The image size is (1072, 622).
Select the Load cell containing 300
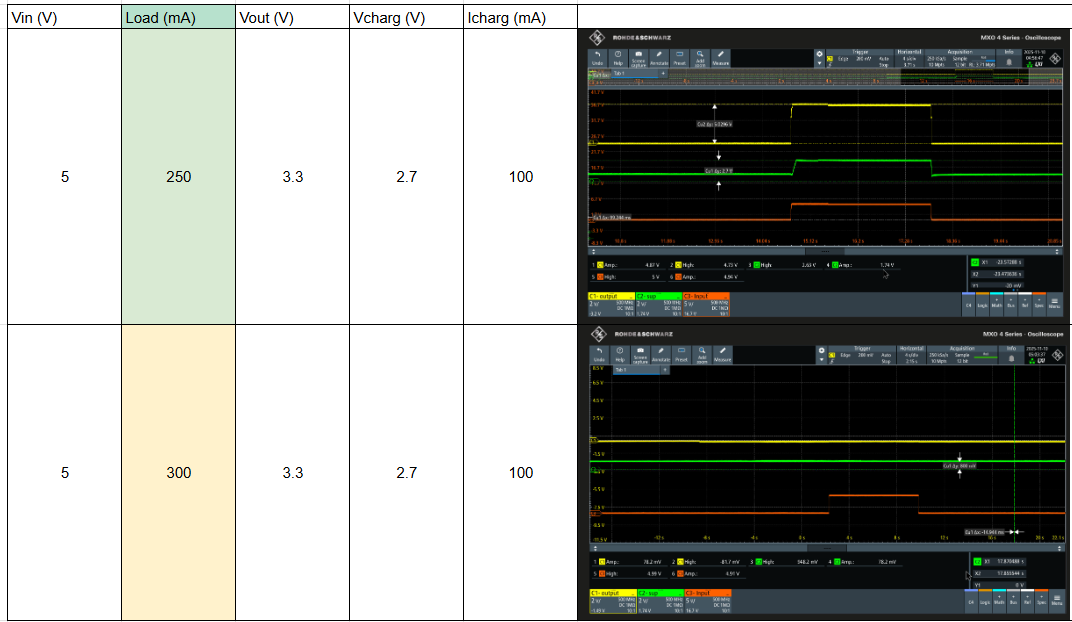point(178,472)
